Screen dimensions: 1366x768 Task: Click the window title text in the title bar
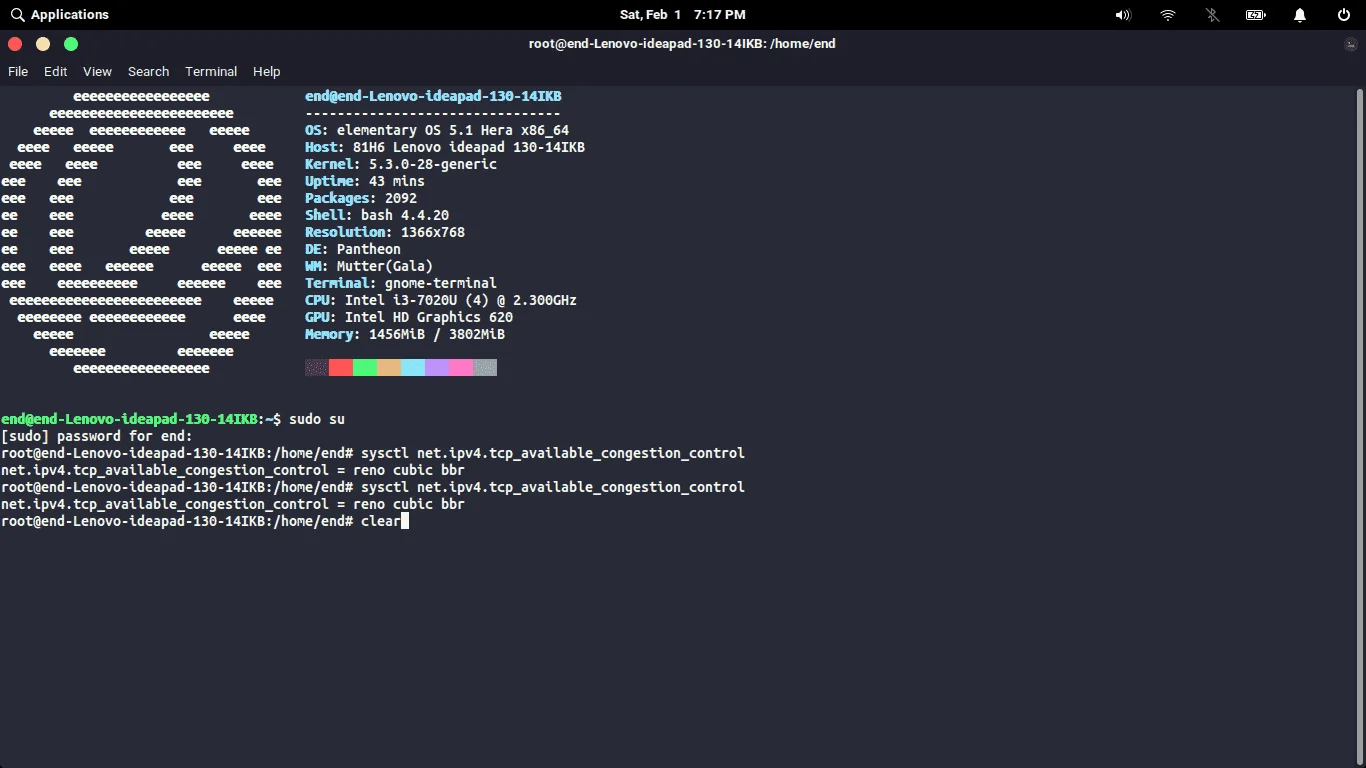point(682,44)
